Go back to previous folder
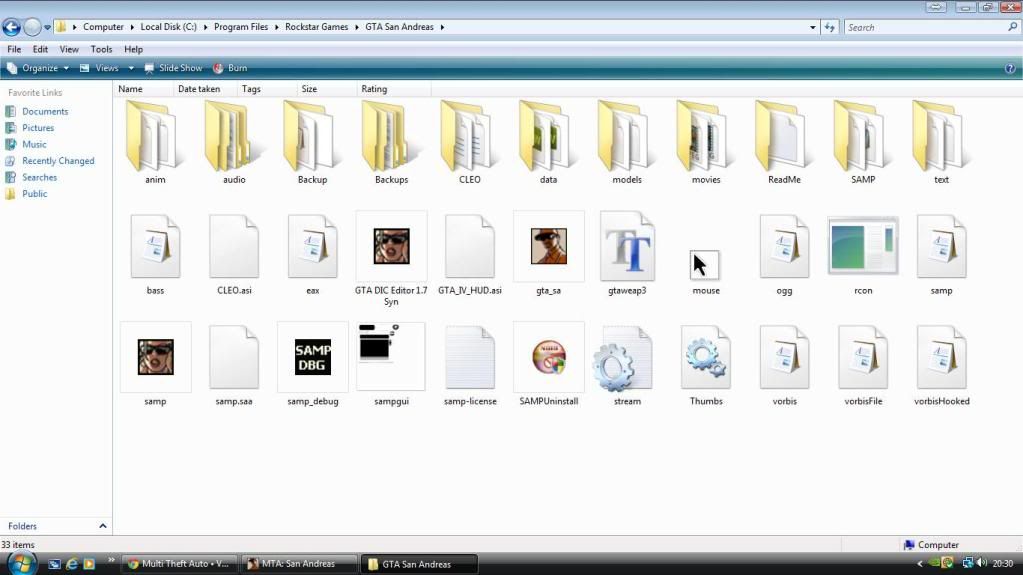The width and height of the screenshot is (1023, 575). tap(11, 27)
